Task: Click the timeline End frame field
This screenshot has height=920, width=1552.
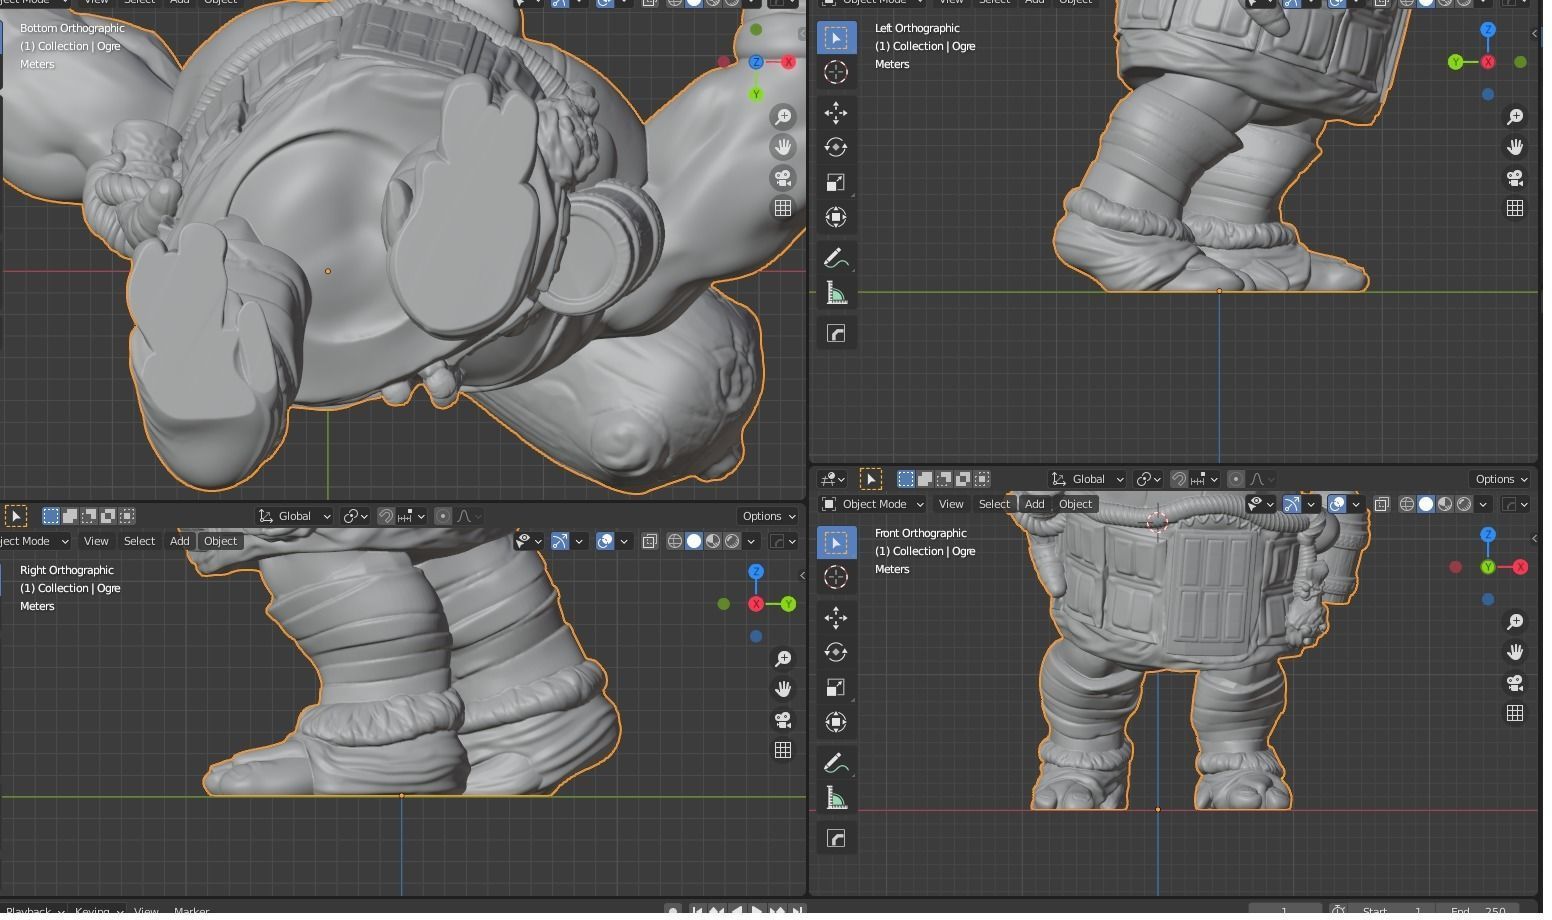Action: [x=1479, y=910]
